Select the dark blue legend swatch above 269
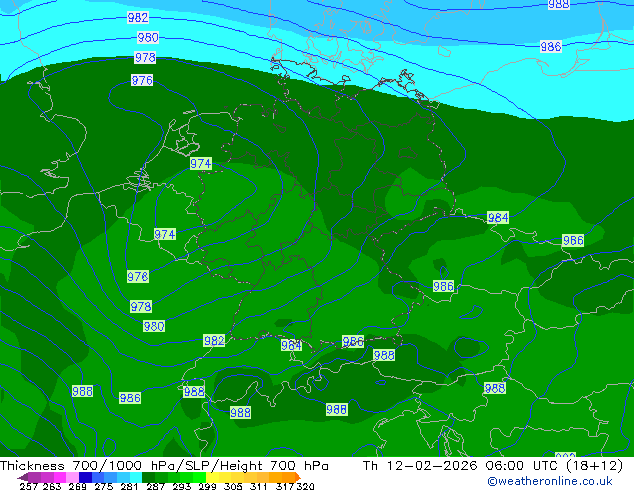 (x=85, y=477)
